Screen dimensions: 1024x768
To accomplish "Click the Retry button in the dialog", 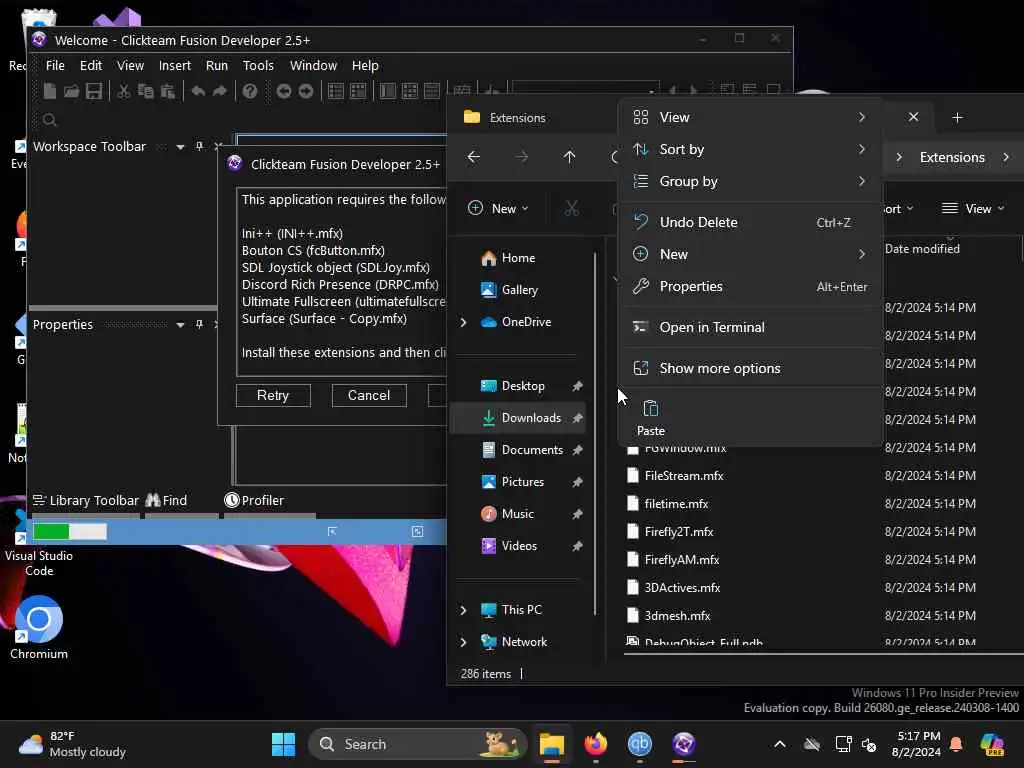I will coord(273,395).
